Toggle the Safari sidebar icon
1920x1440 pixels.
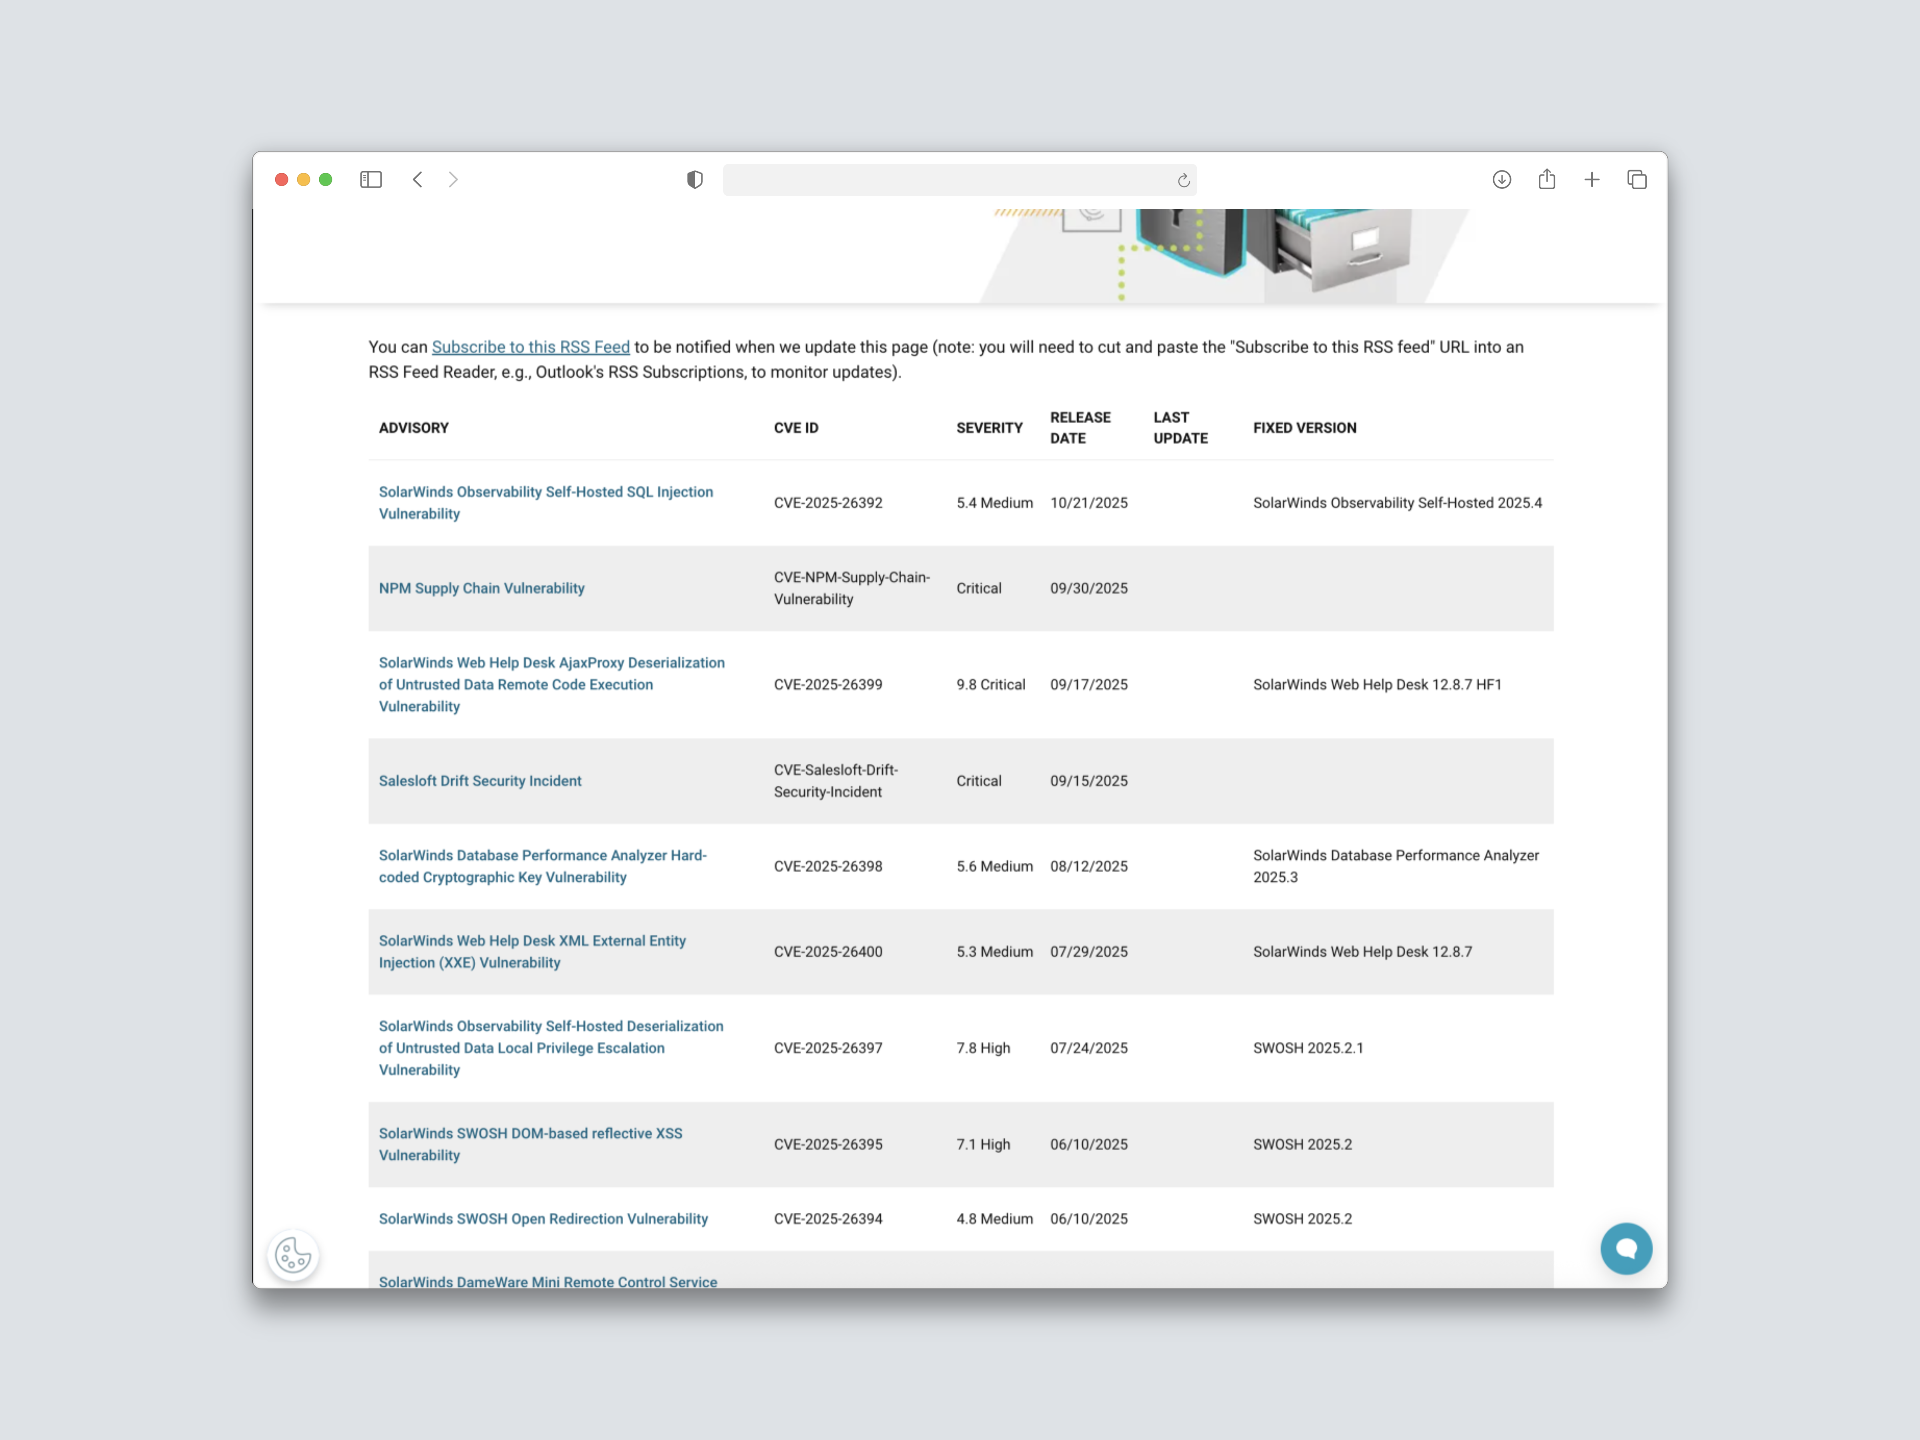pos(371,180)
